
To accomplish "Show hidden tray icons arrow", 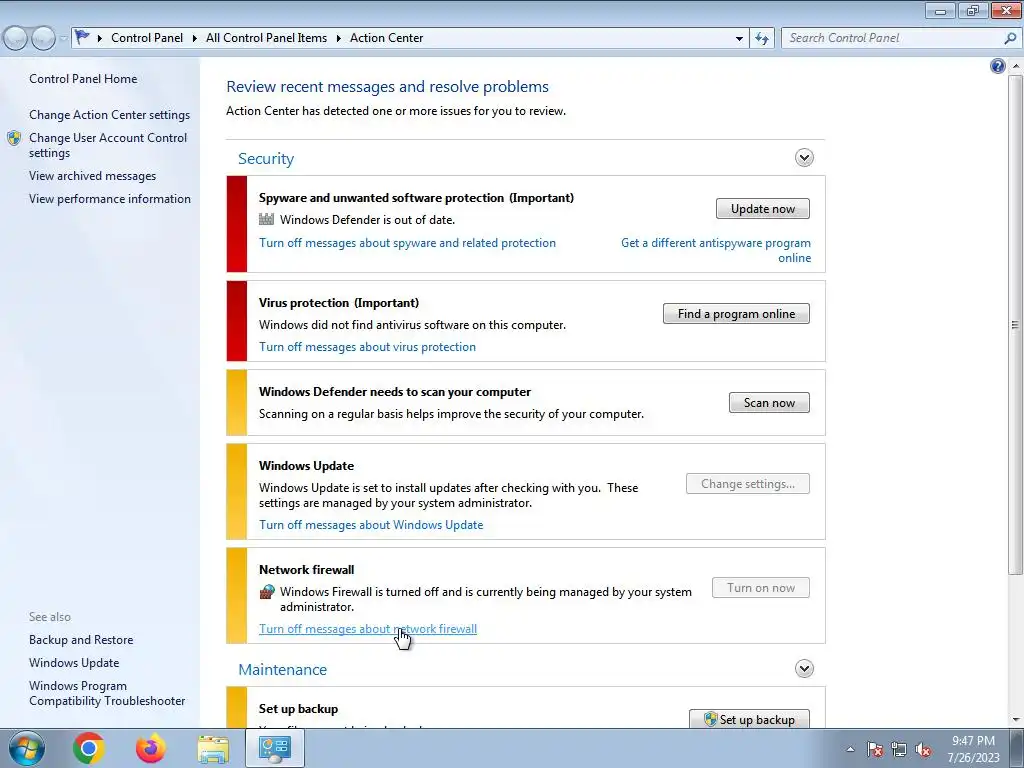I will (850, 749).
